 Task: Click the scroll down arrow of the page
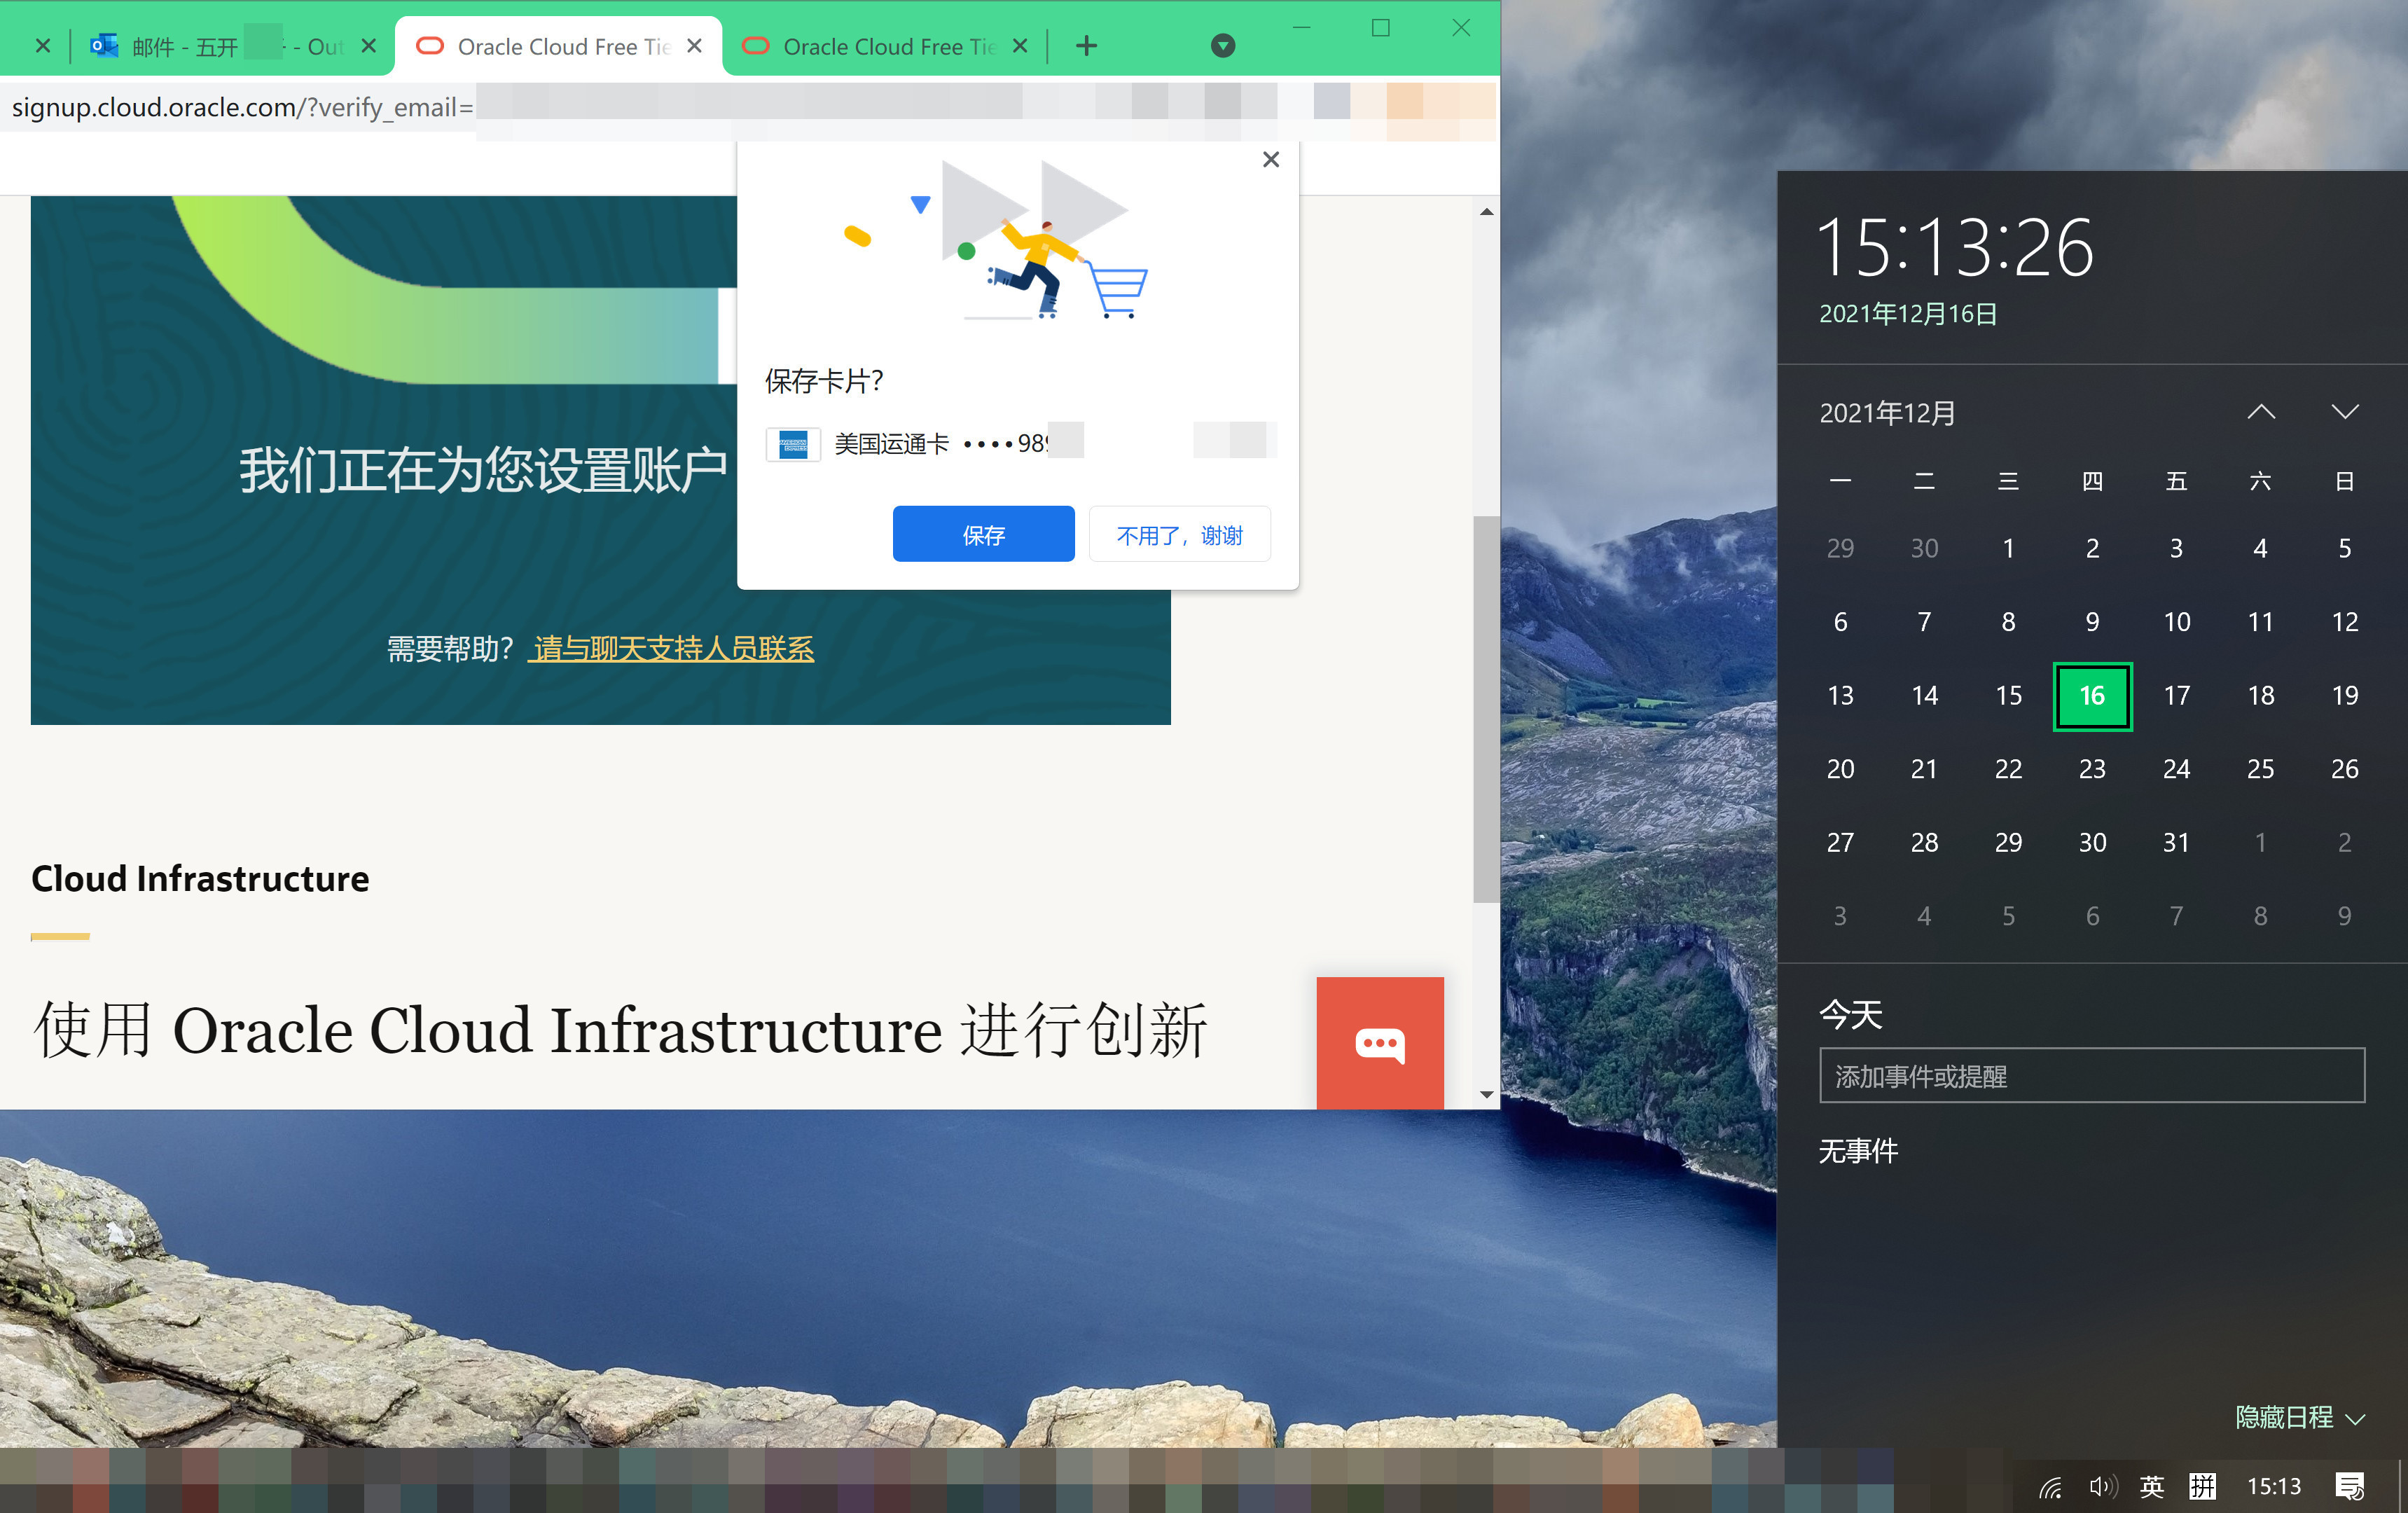pyautogui.click(x=1486, y=1094)
